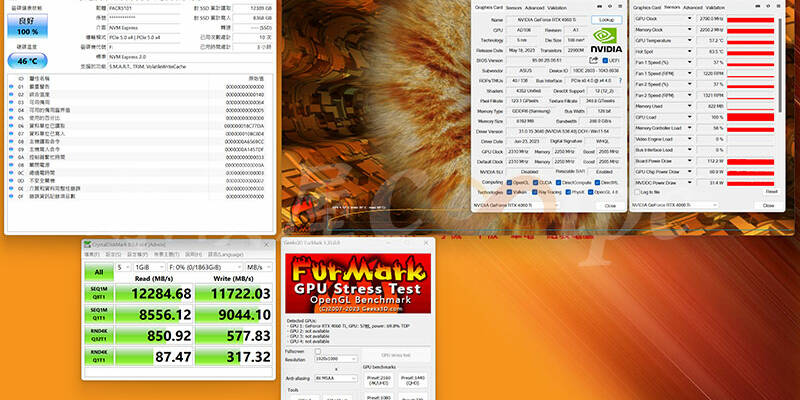This screenshot has height=400, width=800.
Task: Click the refresh icon in the GPU-Z Sensors window
Action: (x=768, y=7)
